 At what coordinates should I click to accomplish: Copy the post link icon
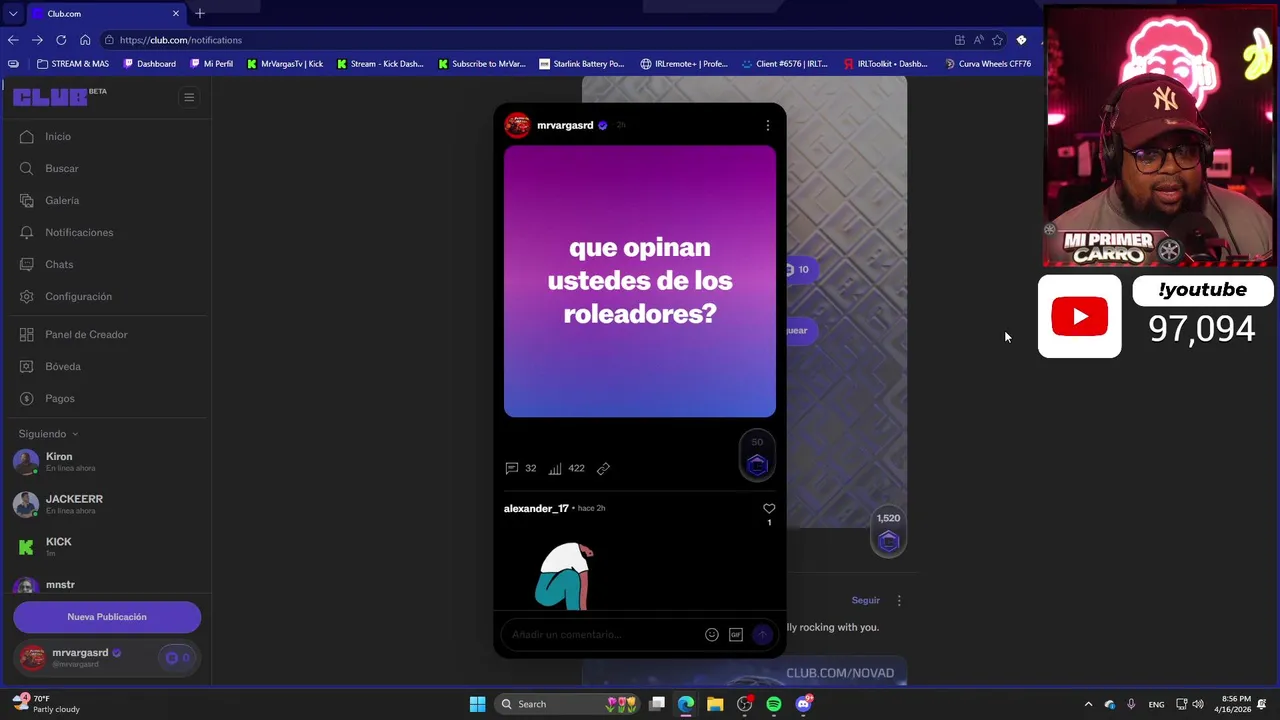coord(603,468)
